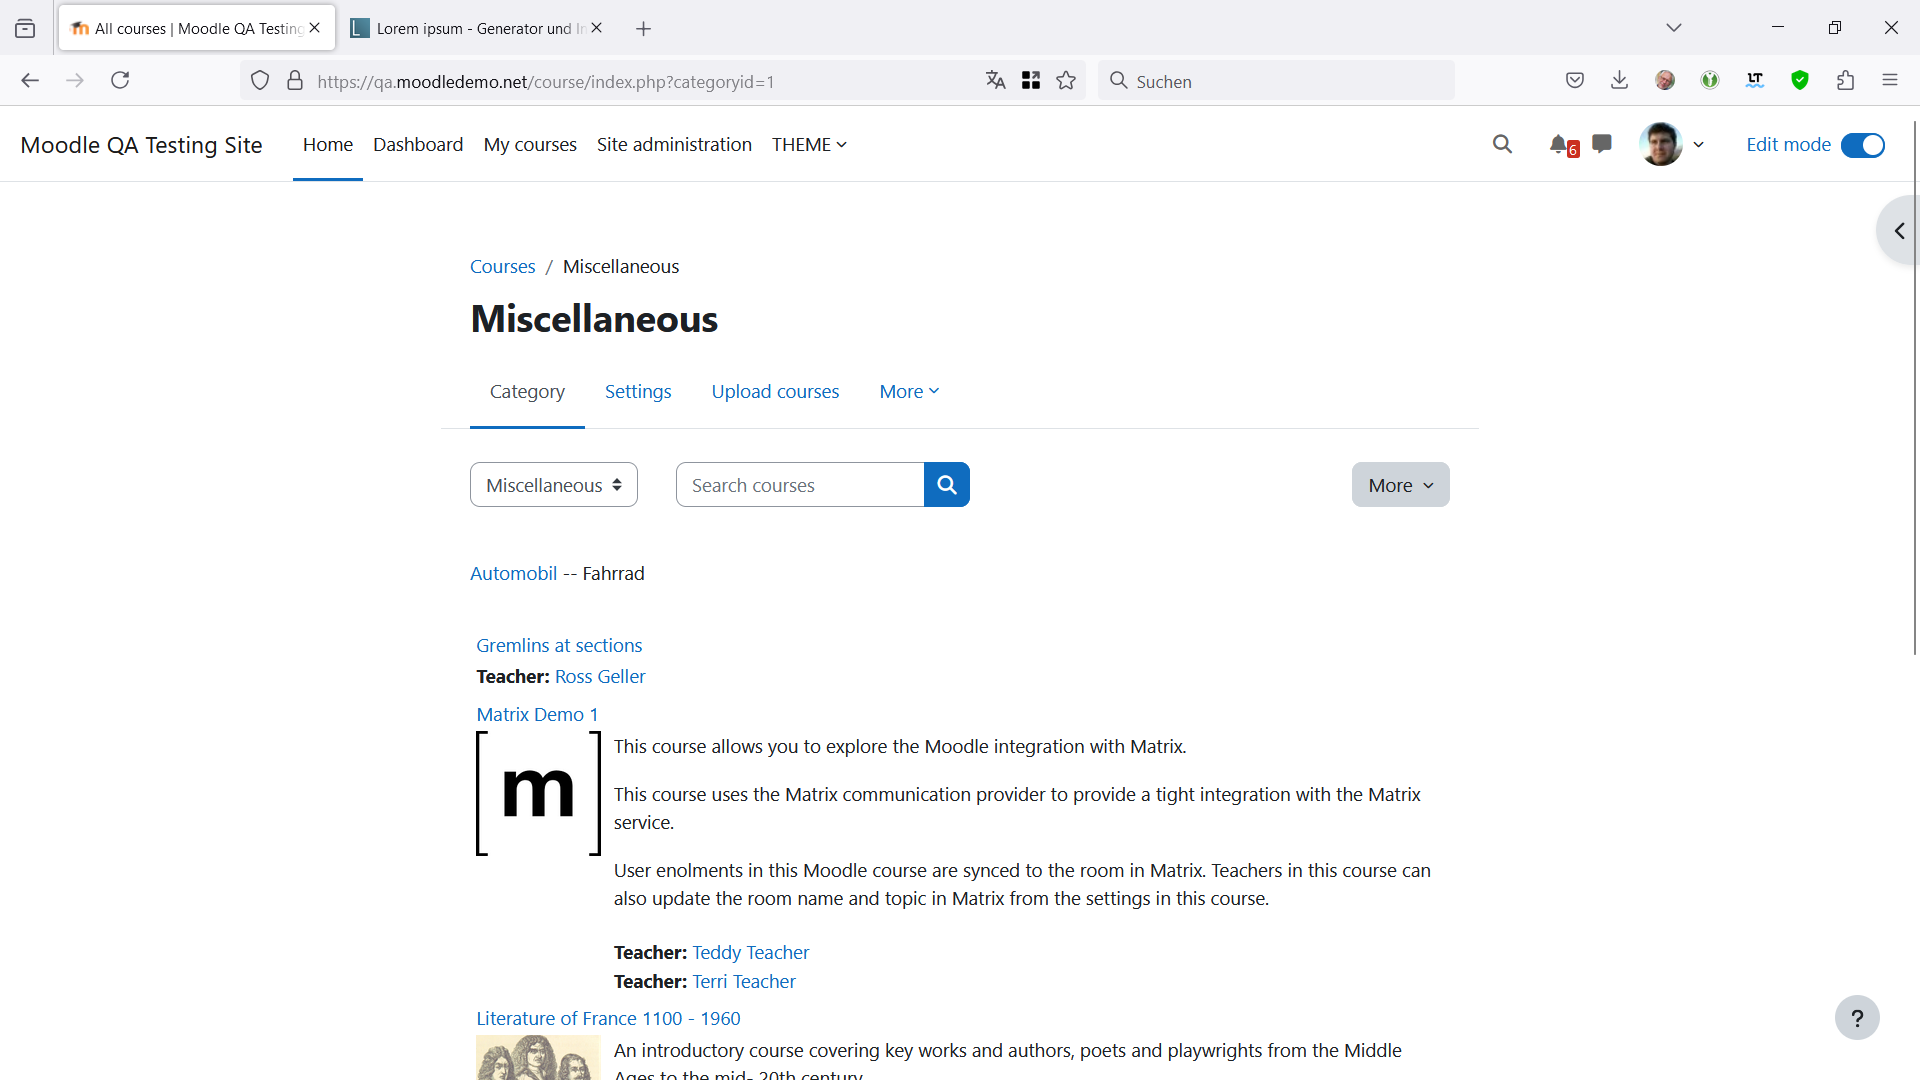
Task: Click the blue search courses submit button
Action: click(x=946, y=485)
